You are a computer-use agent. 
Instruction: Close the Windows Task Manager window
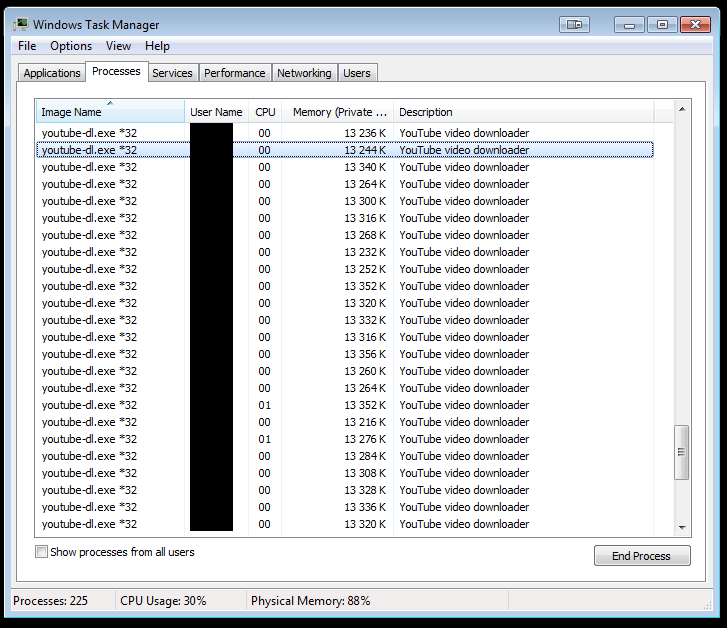click(695, 25)
